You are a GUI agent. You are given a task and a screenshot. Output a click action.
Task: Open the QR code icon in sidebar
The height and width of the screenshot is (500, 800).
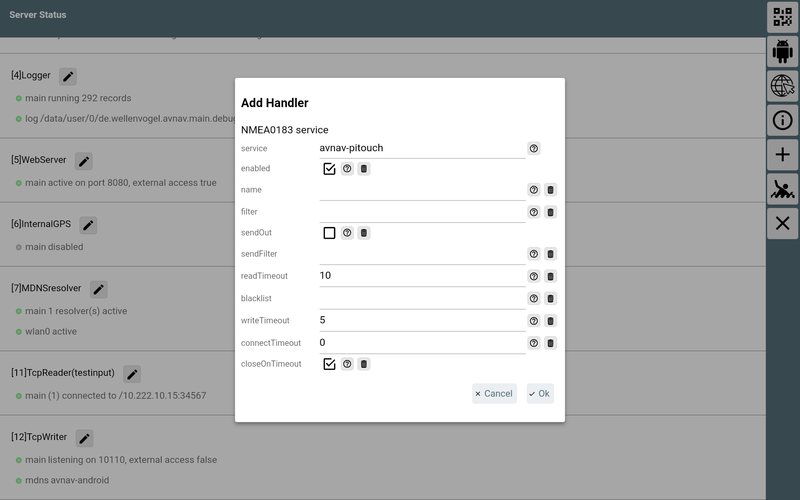782,17
